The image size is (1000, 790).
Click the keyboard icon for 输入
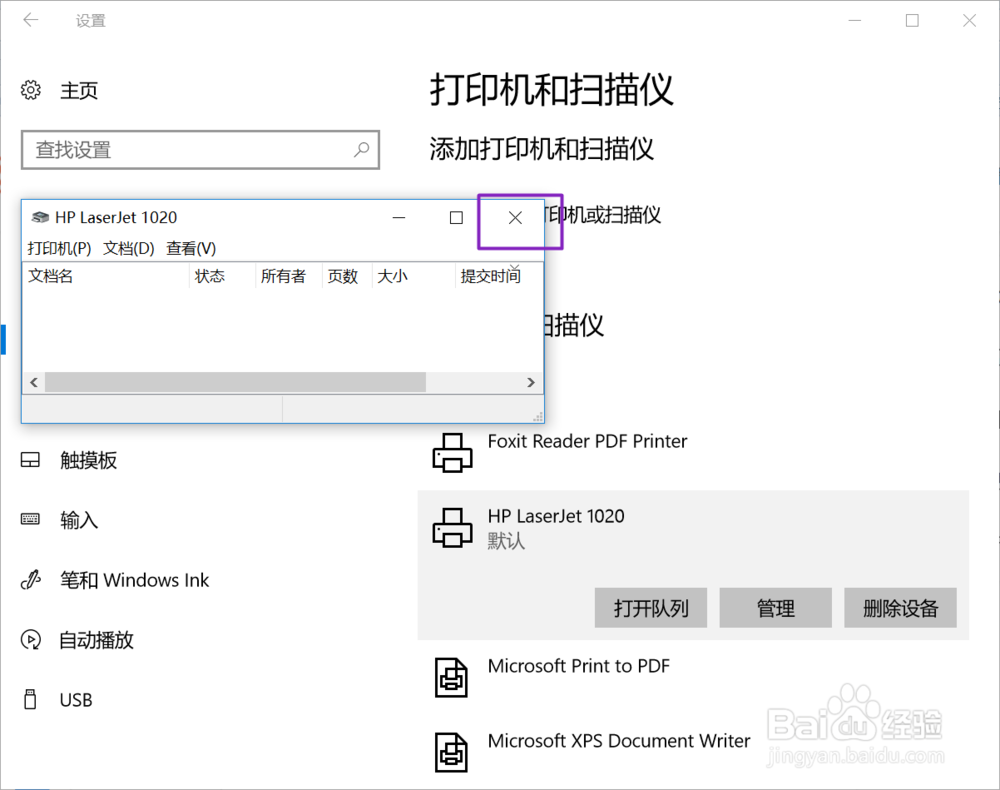tap(31, 520)
